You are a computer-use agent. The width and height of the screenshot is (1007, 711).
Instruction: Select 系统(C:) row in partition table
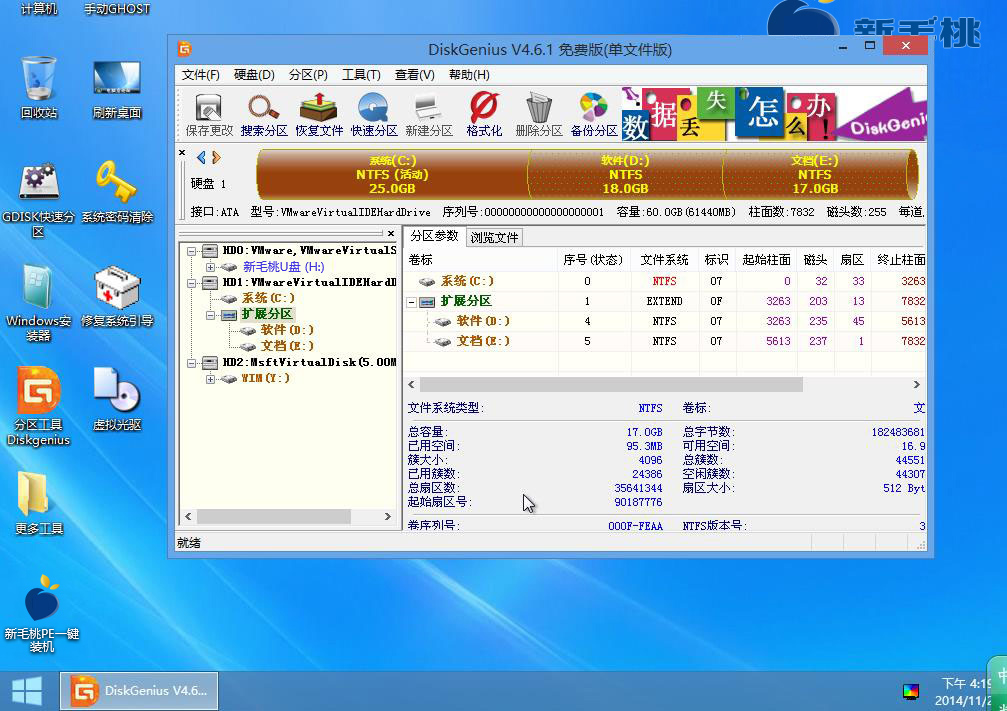click(665, 281)
